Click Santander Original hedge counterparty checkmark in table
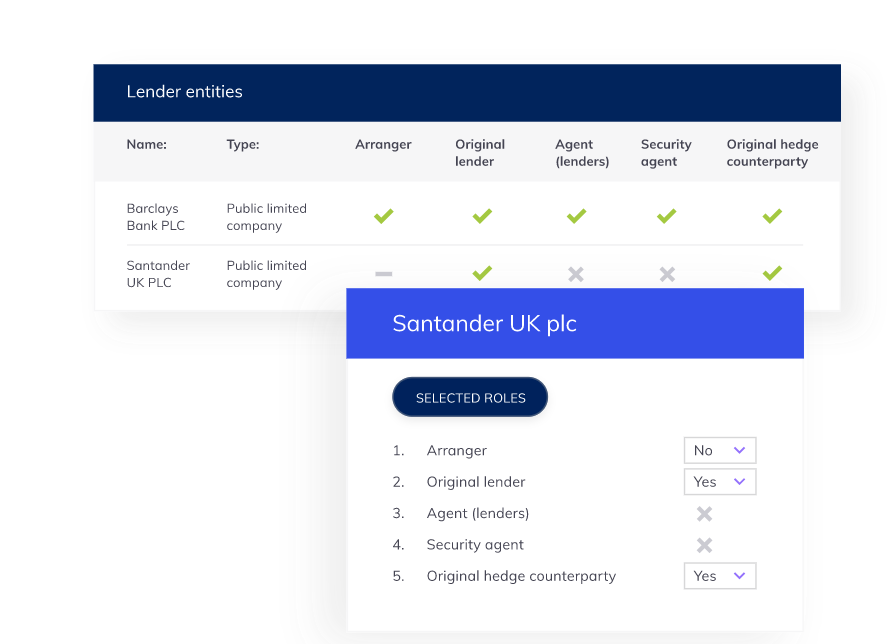The width and height of the screenshot is (894, 644). pos(772,273)
